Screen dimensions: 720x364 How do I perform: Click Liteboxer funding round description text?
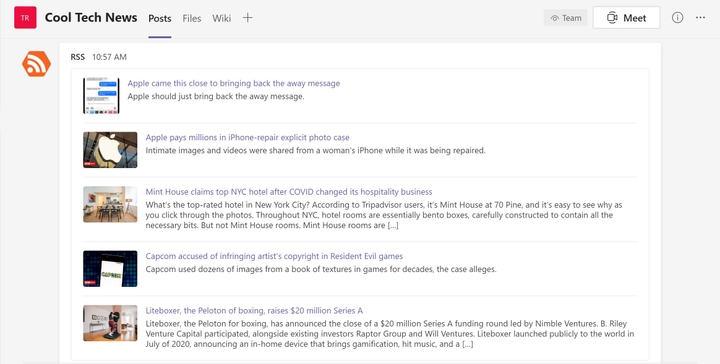(x=390, y=334)
